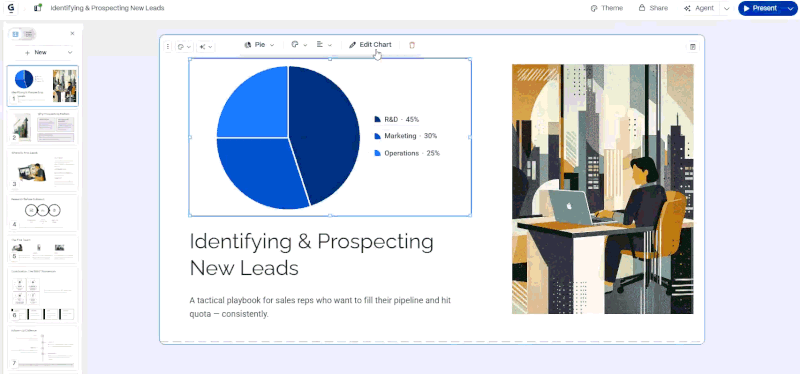Open the card's three-dot menu
The height and width of the screenshot is (374, 800).
(168, 46)
